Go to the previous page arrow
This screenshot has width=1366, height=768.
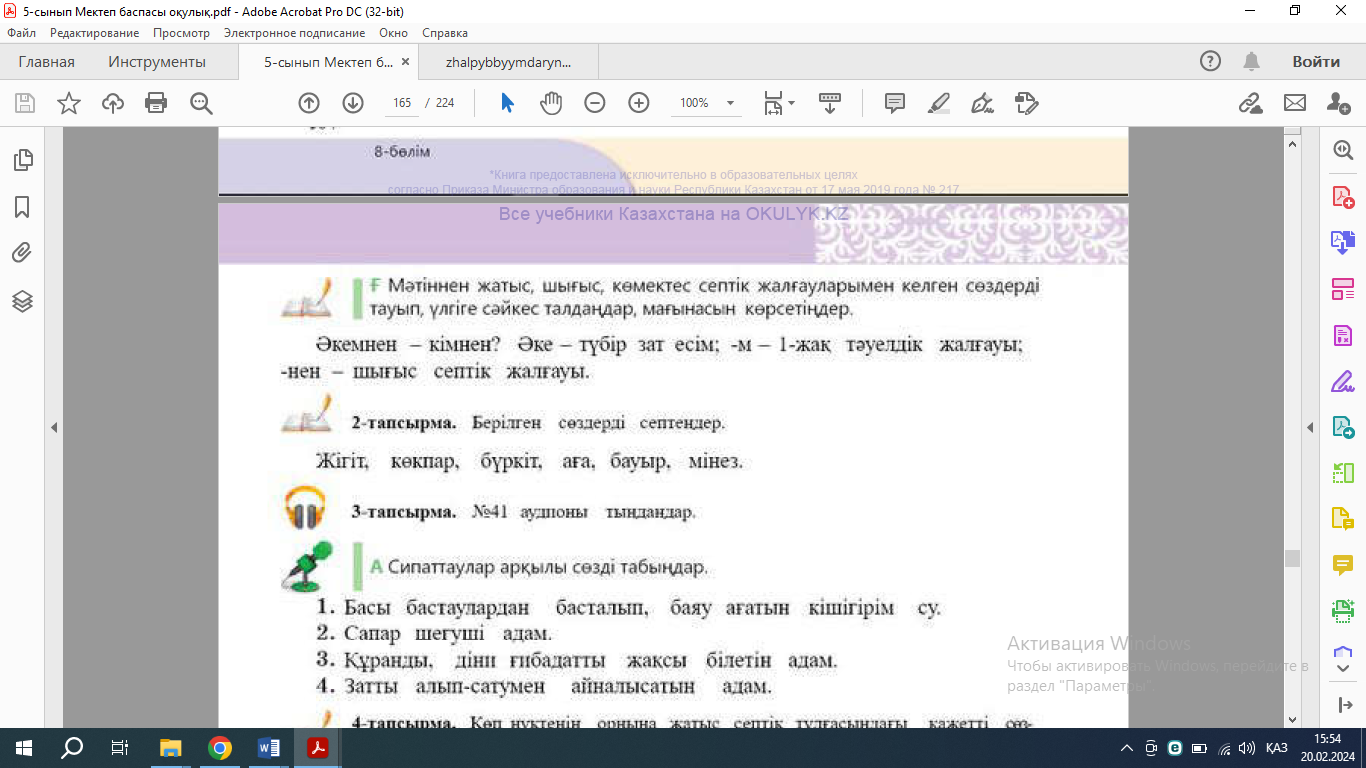click(309, 103)
